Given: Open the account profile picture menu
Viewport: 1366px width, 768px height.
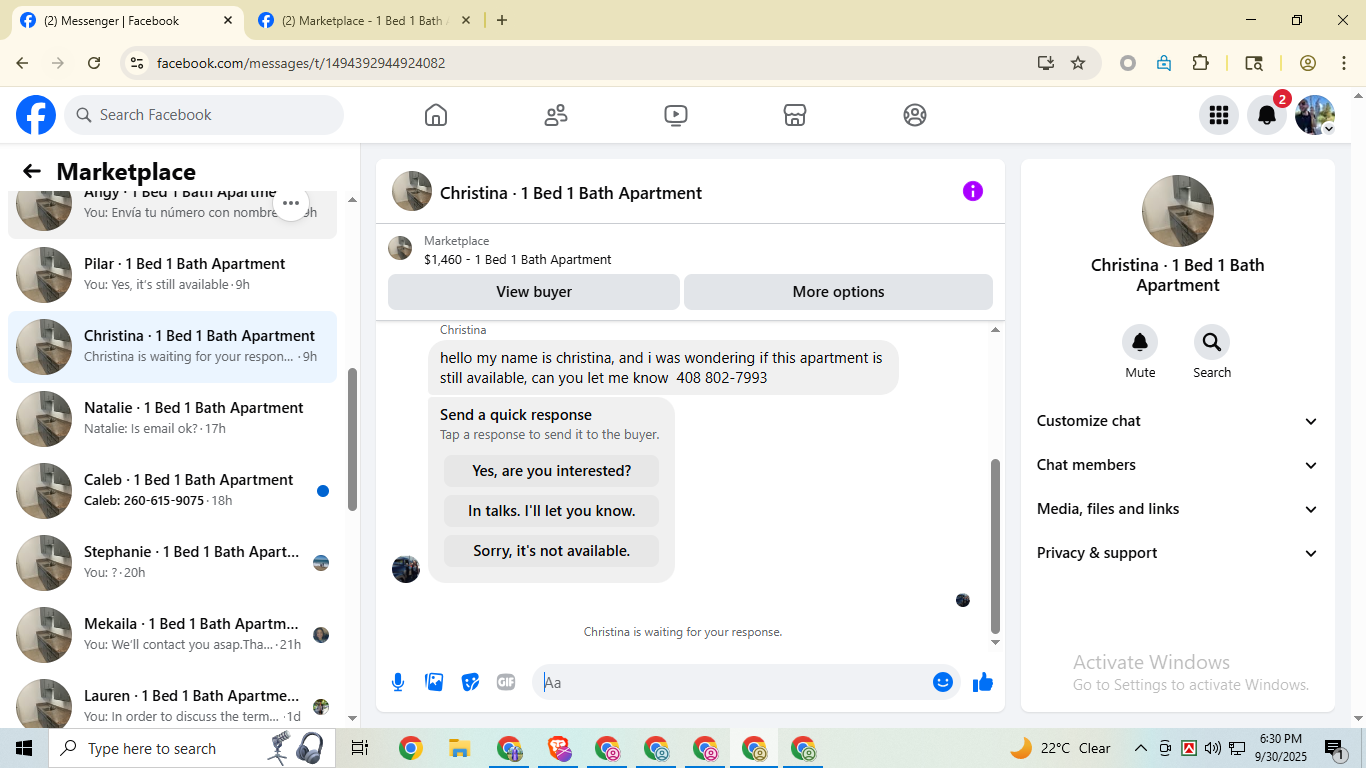Looking at the screenshot, I should 1314,115.
